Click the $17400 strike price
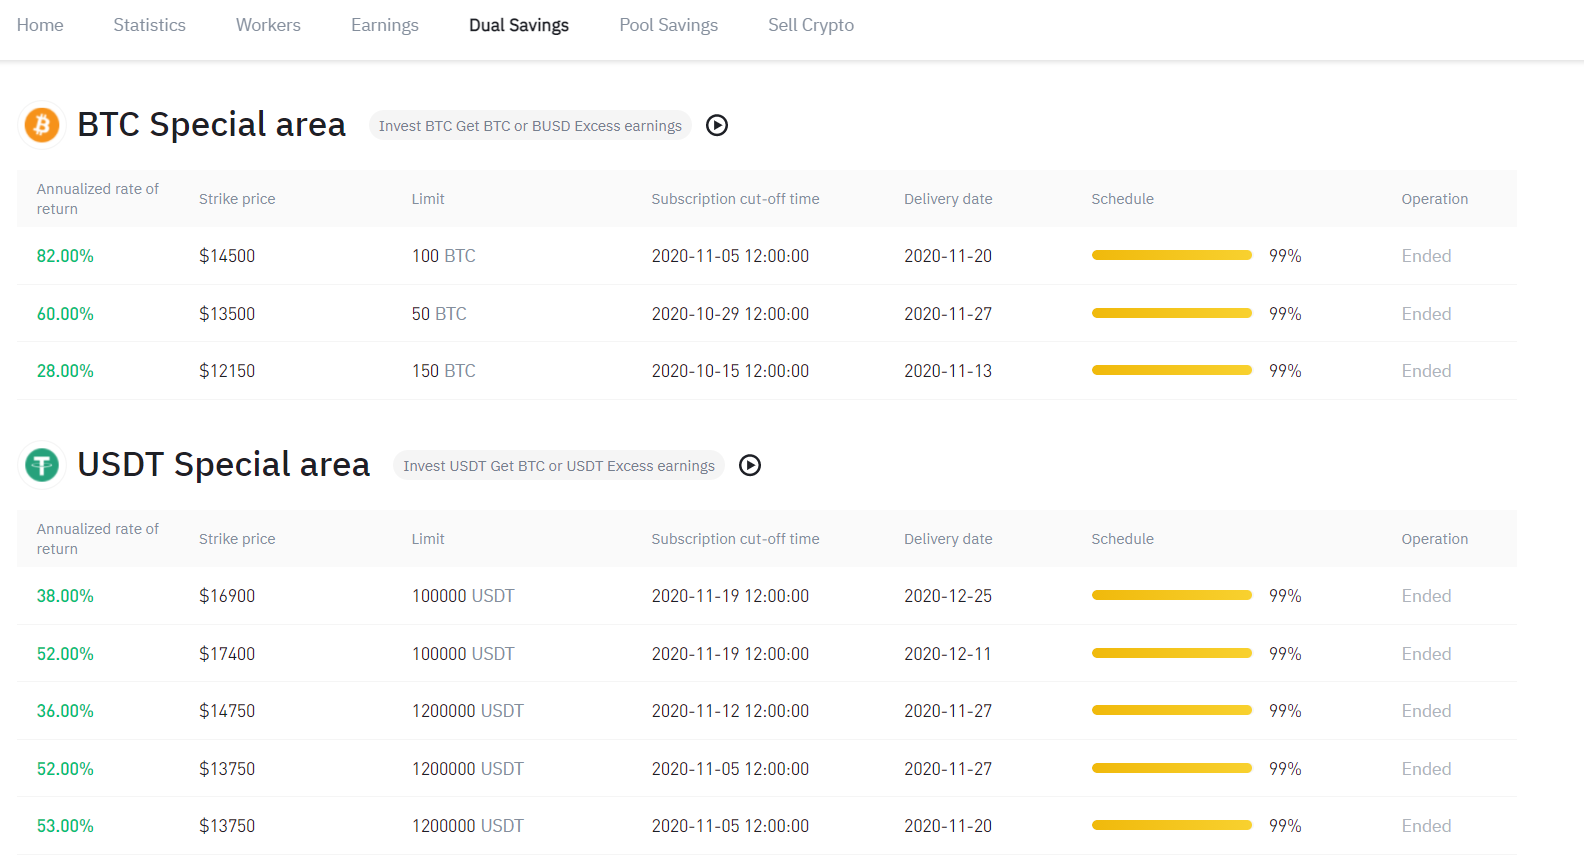 point(227,654)
